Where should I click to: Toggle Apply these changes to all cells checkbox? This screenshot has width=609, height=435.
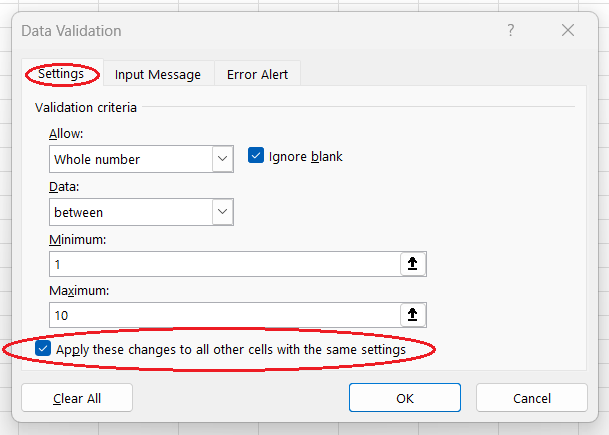(x=43, y=349)
